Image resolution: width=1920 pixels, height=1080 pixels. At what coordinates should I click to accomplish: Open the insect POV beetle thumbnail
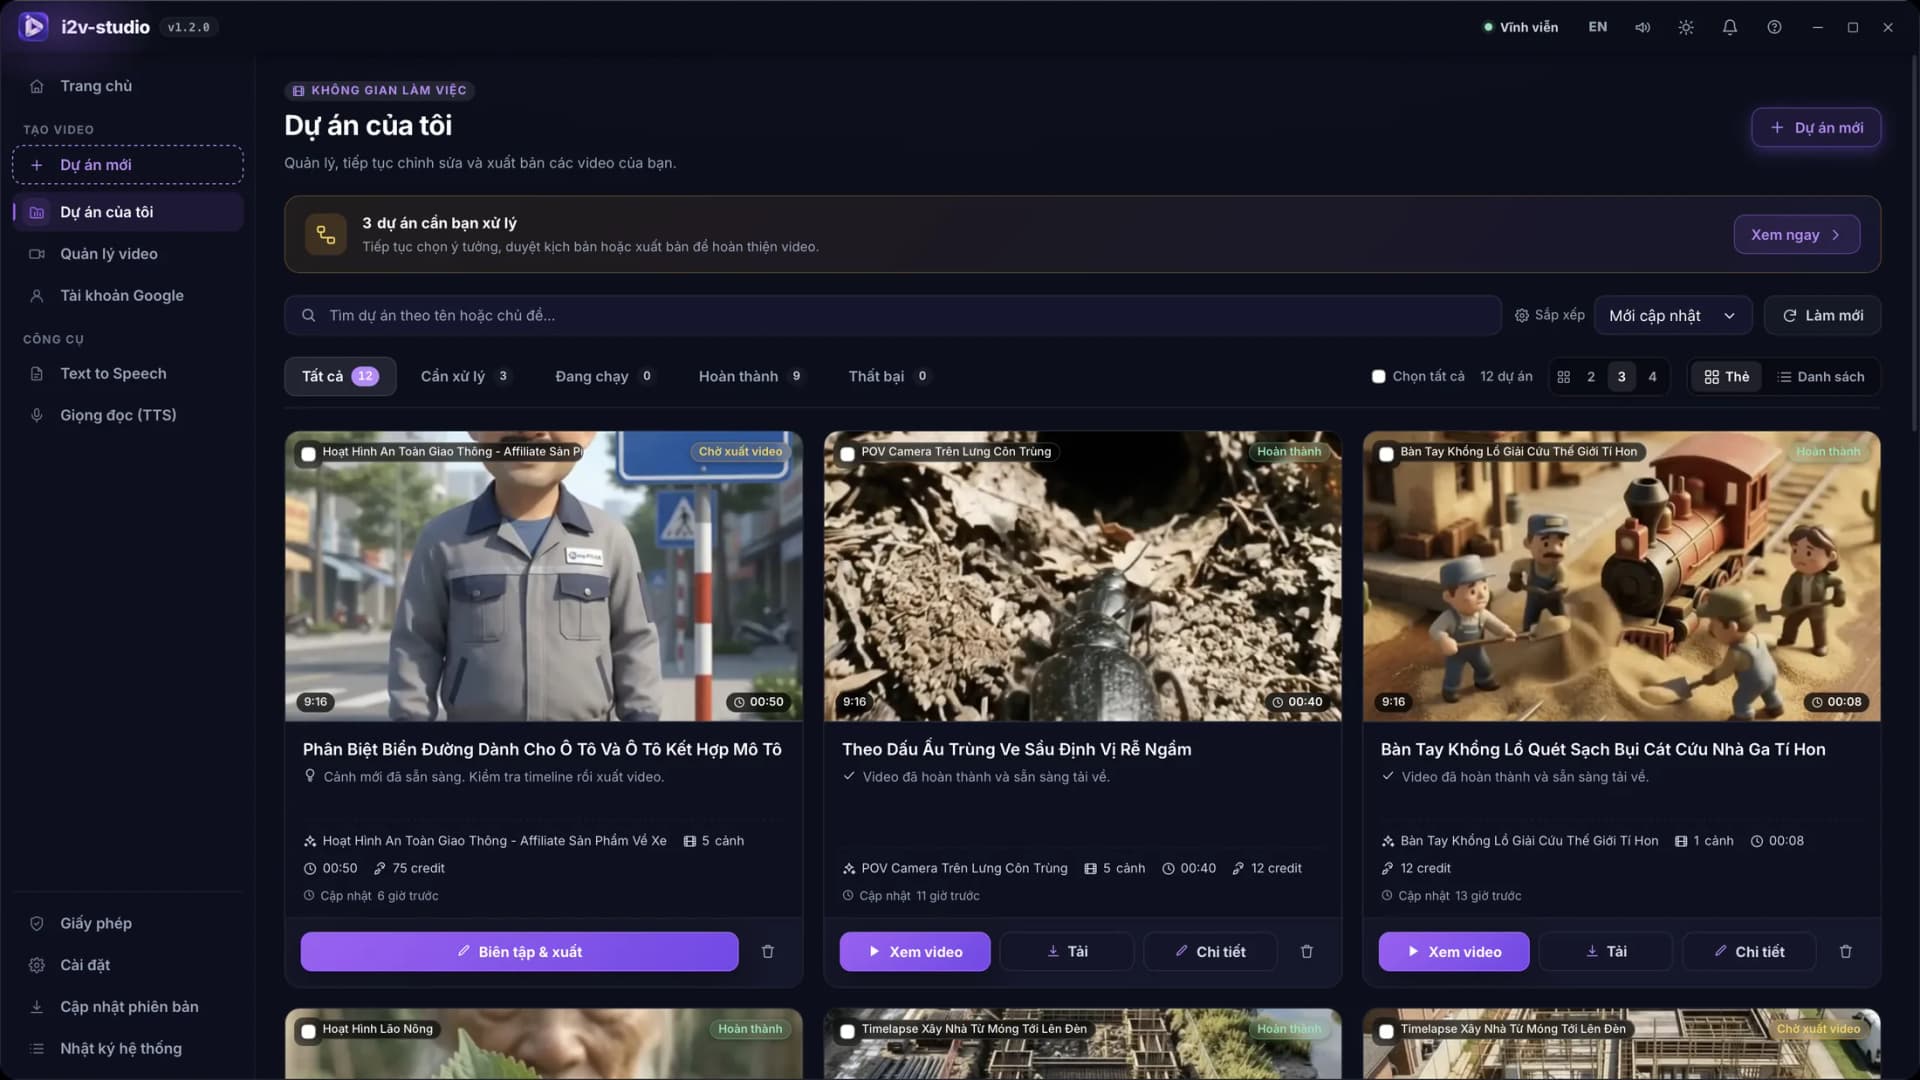coord(1083,576)
